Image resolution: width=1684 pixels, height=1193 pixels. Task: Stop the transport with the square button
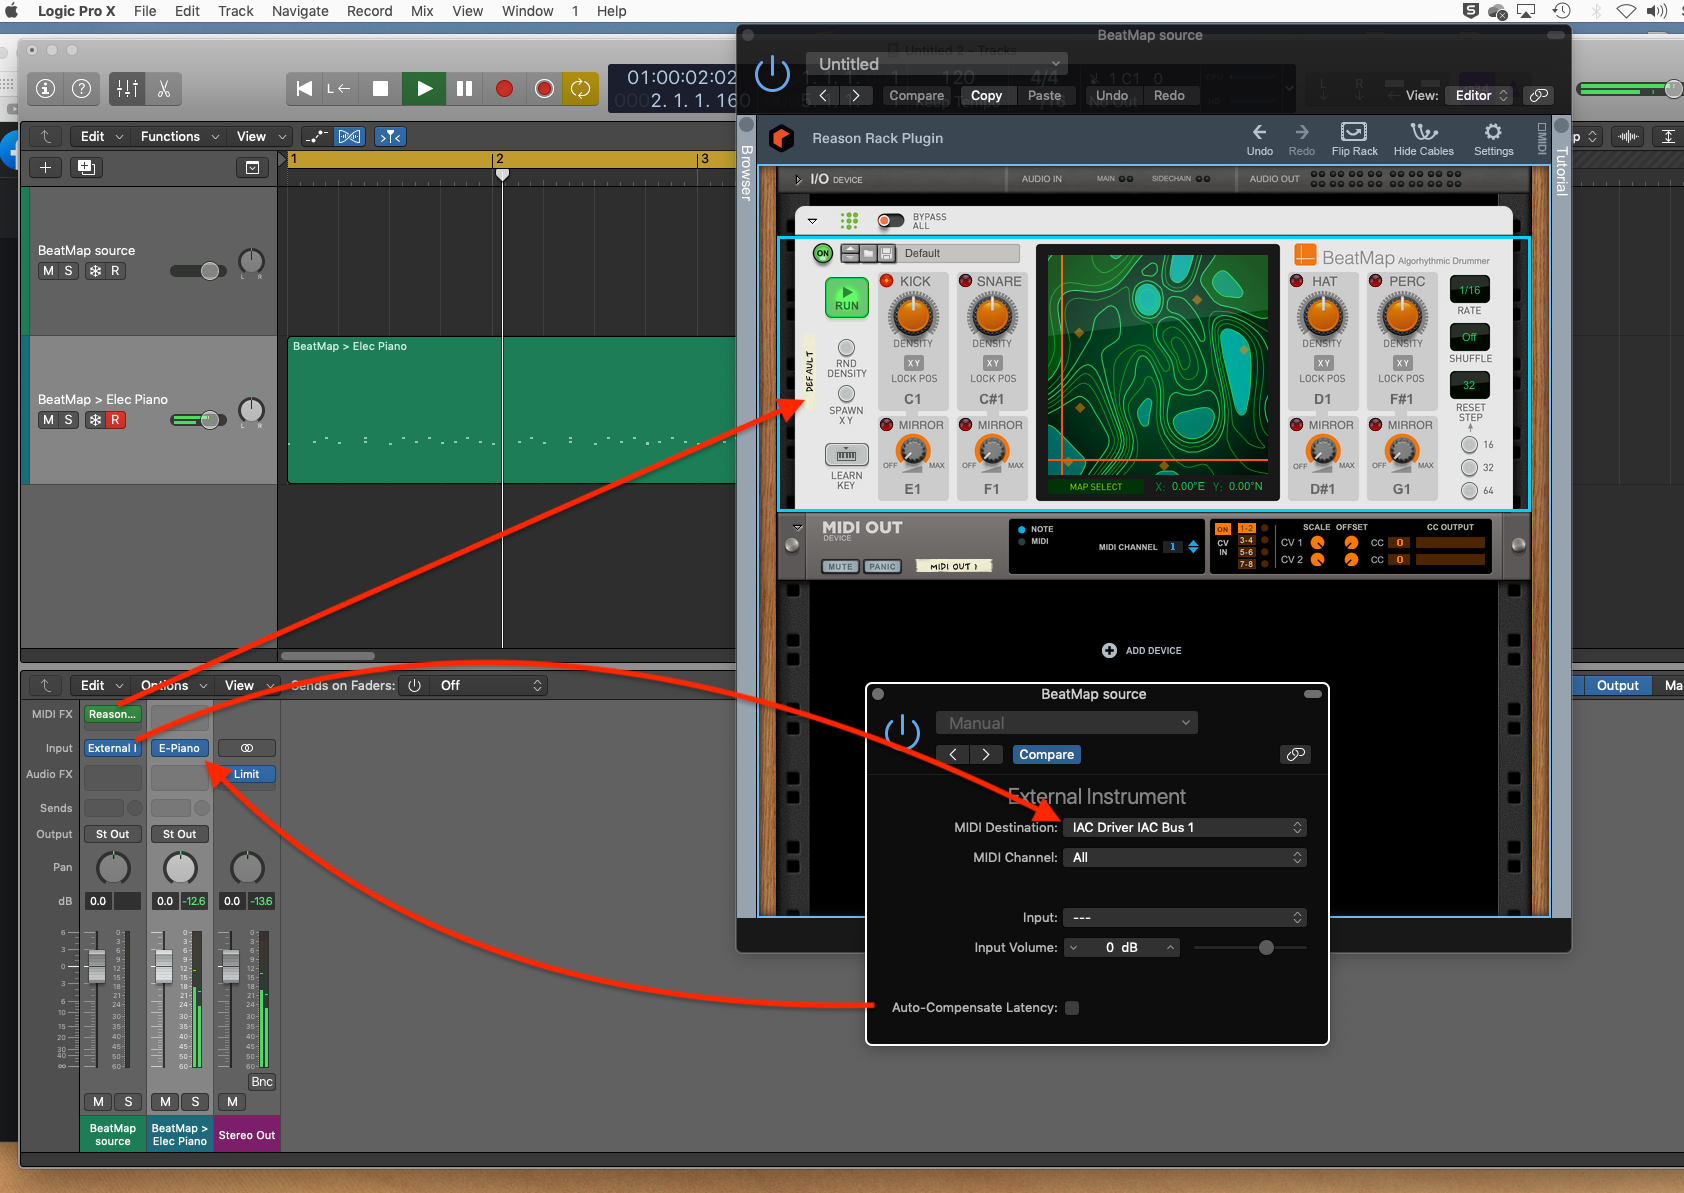tap(380, 88)
